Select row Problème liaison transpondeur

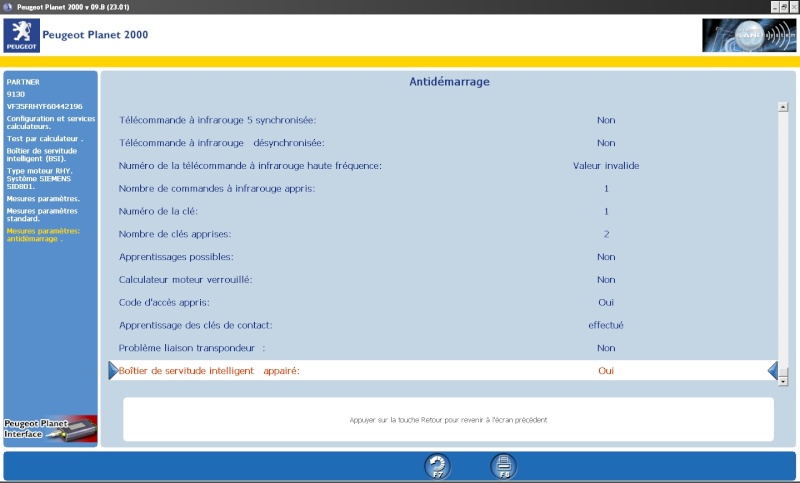point(443,348)
